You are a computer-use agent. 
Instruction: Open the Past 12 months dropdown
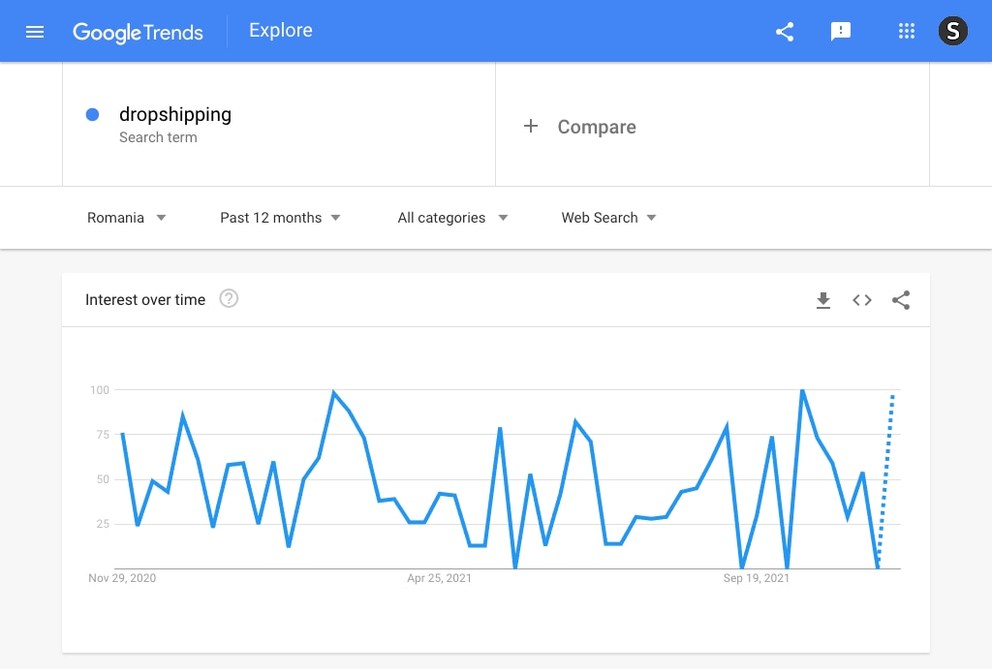(x=280, y=218)
